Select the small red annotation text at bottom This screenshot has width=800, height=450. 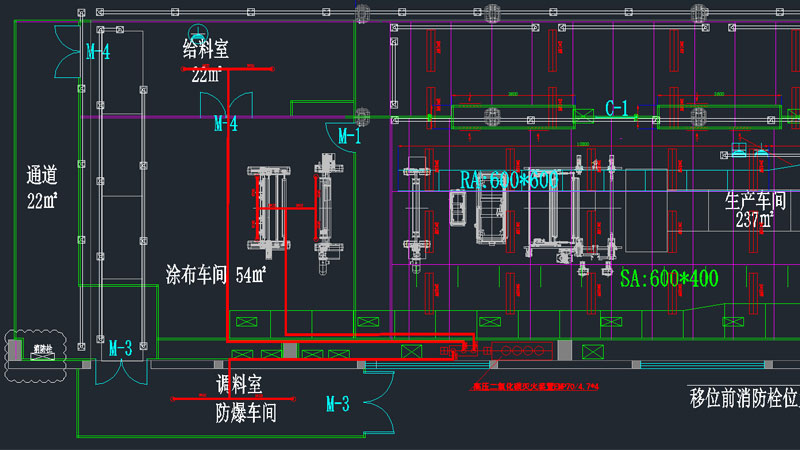point(533,386)
